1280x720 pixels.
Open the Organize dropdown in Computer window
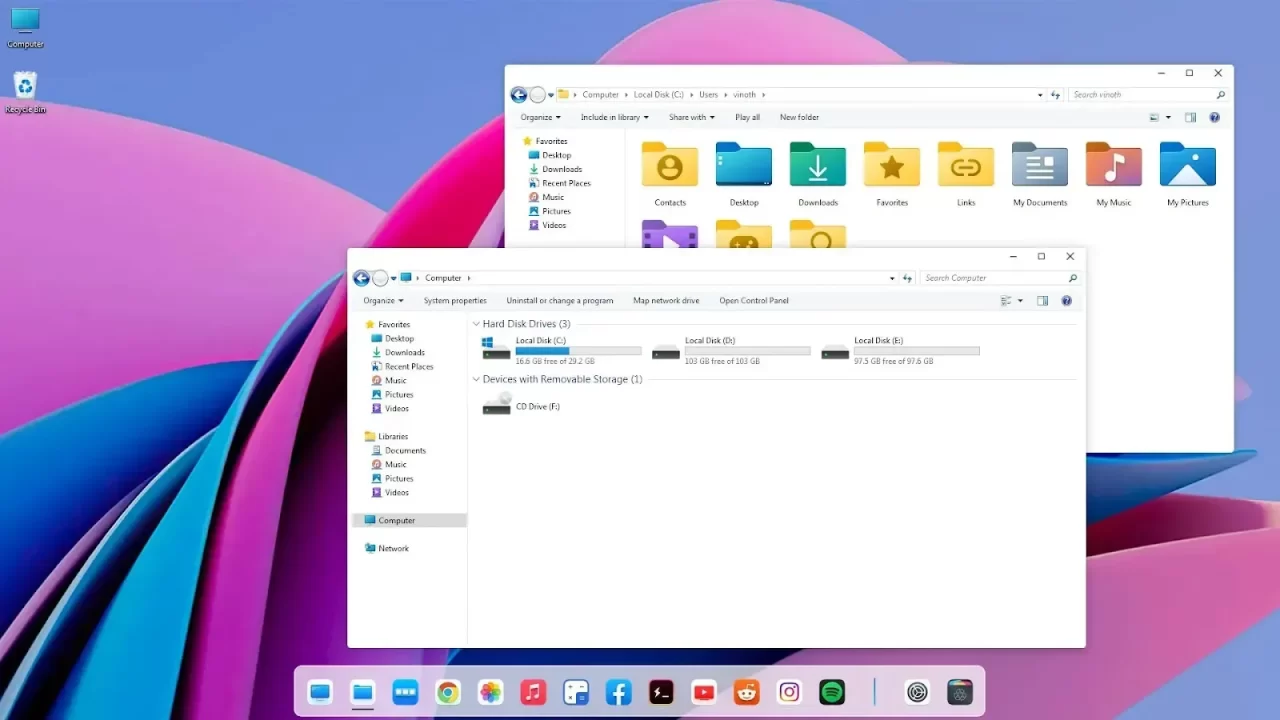[383, 301]
